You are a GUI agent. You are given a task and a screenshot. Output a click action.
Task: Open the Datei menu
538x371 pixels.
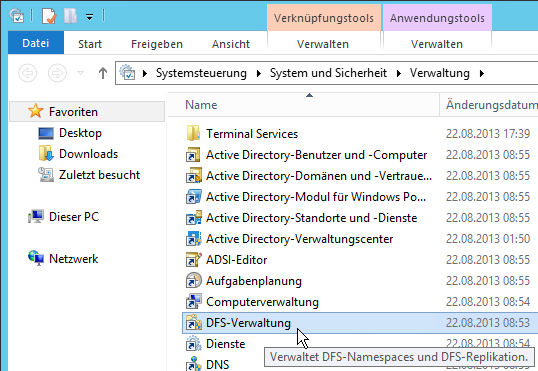(x=36, y=43)
